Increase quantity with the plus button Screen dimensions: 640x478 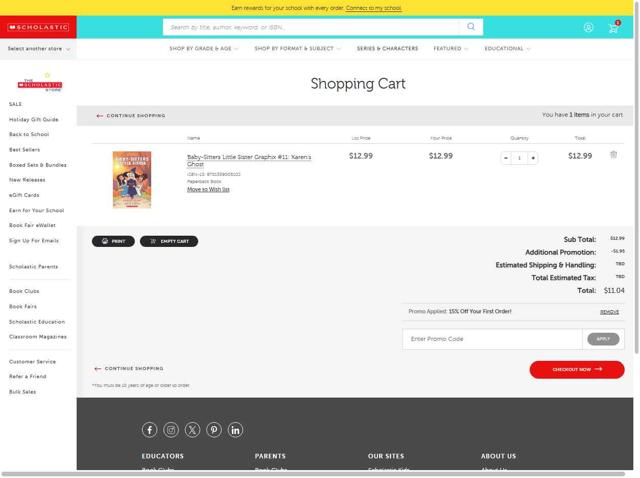click(x=533, y=158)
